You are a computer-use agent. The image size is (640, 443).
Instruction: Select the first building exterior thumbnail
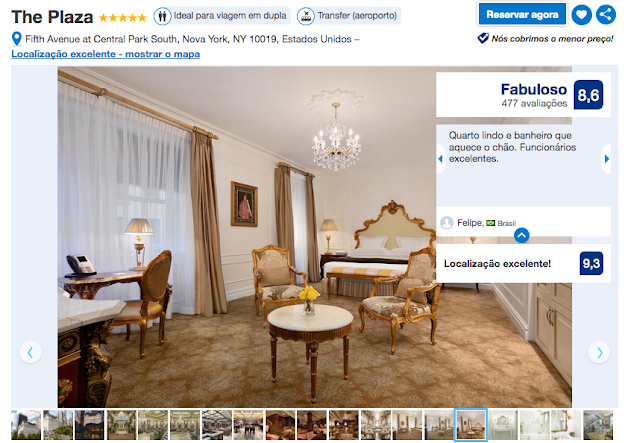[x=26, y=425]
